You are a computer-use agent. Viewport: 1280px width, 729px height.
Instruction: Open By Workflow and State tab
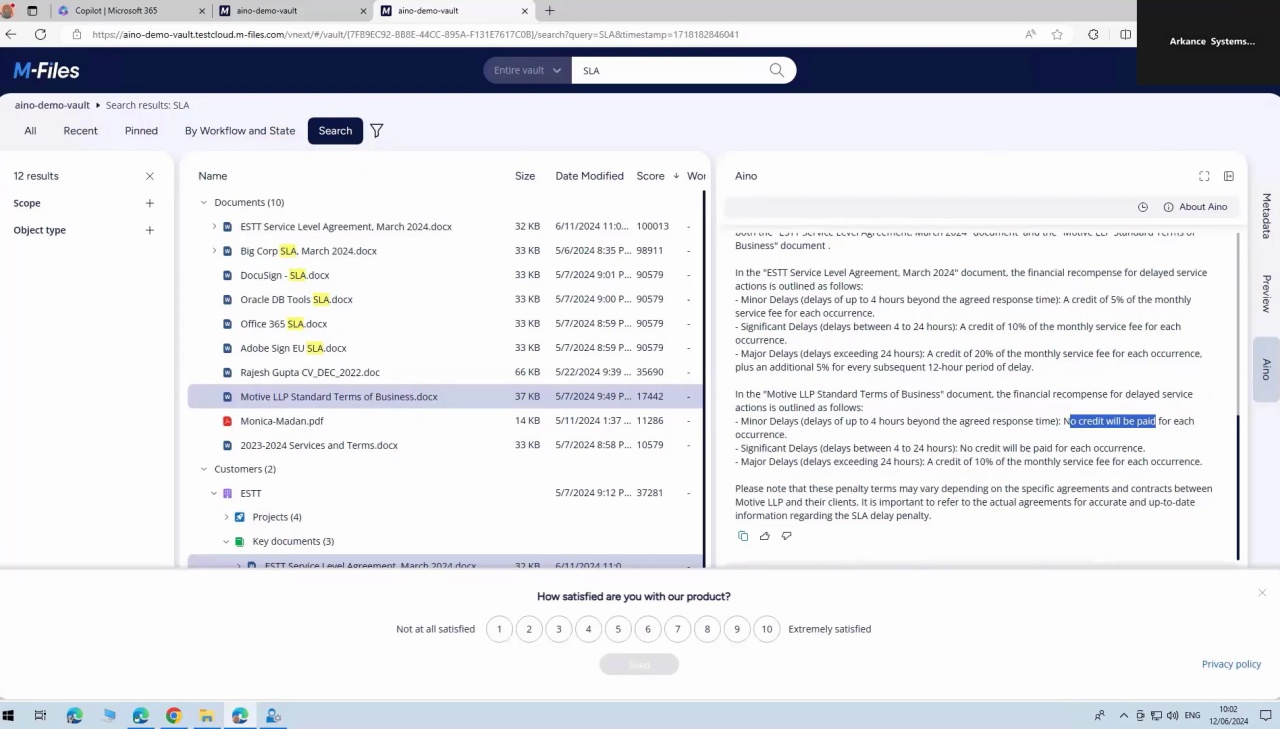click(240, 131)
